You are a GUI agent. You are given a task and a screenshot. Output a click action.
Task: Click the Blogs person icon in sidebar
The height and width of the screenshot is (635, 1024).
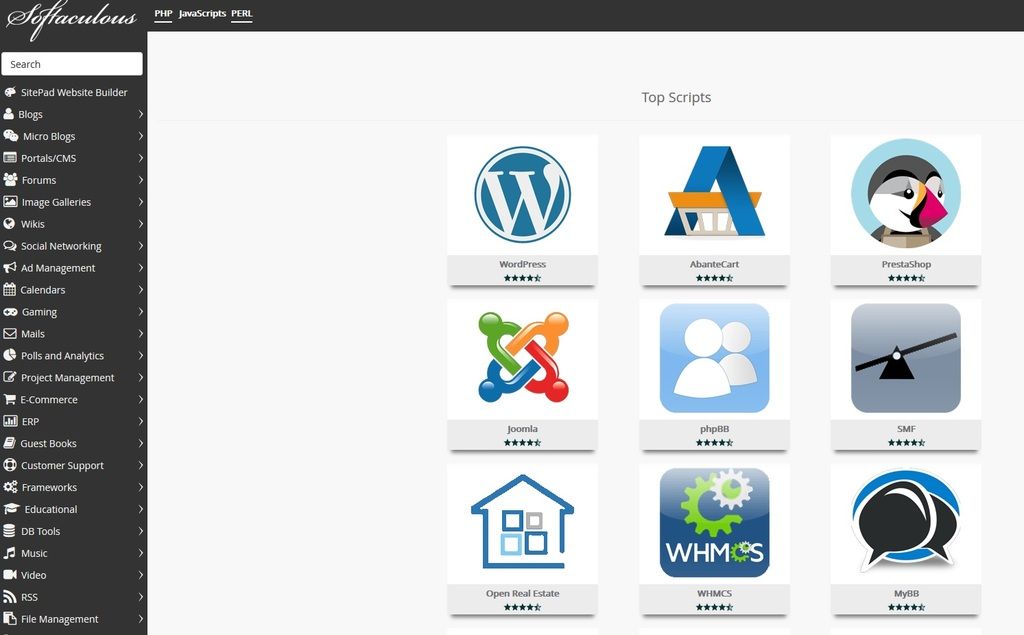8,114
